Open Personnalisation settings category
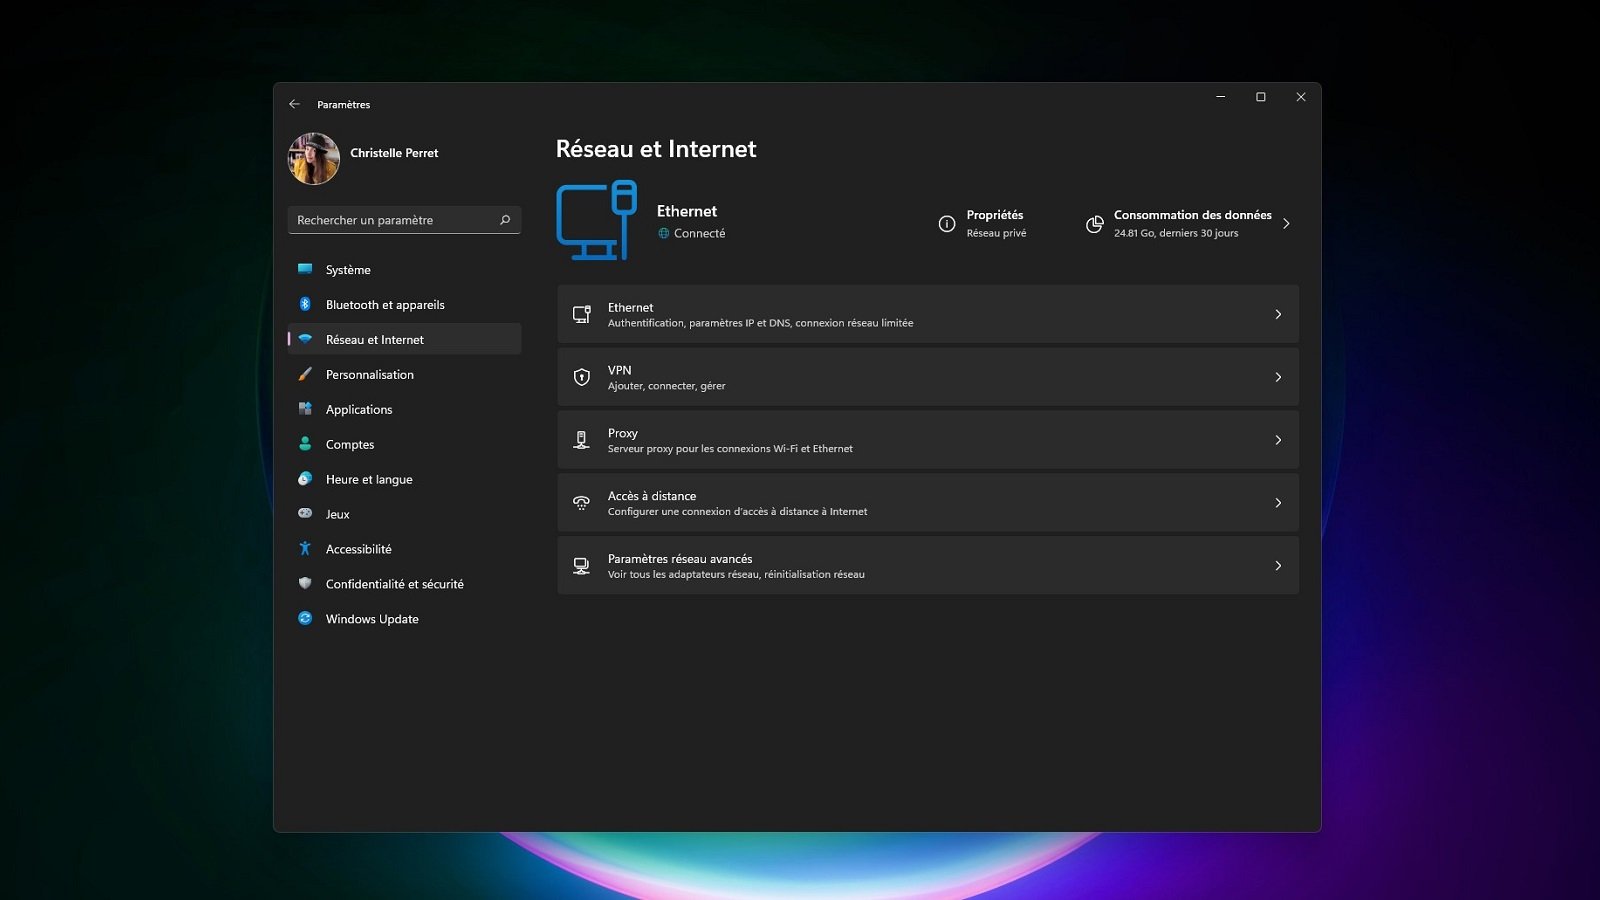The height and width of the screenshot is (900, 1600). 369,375
